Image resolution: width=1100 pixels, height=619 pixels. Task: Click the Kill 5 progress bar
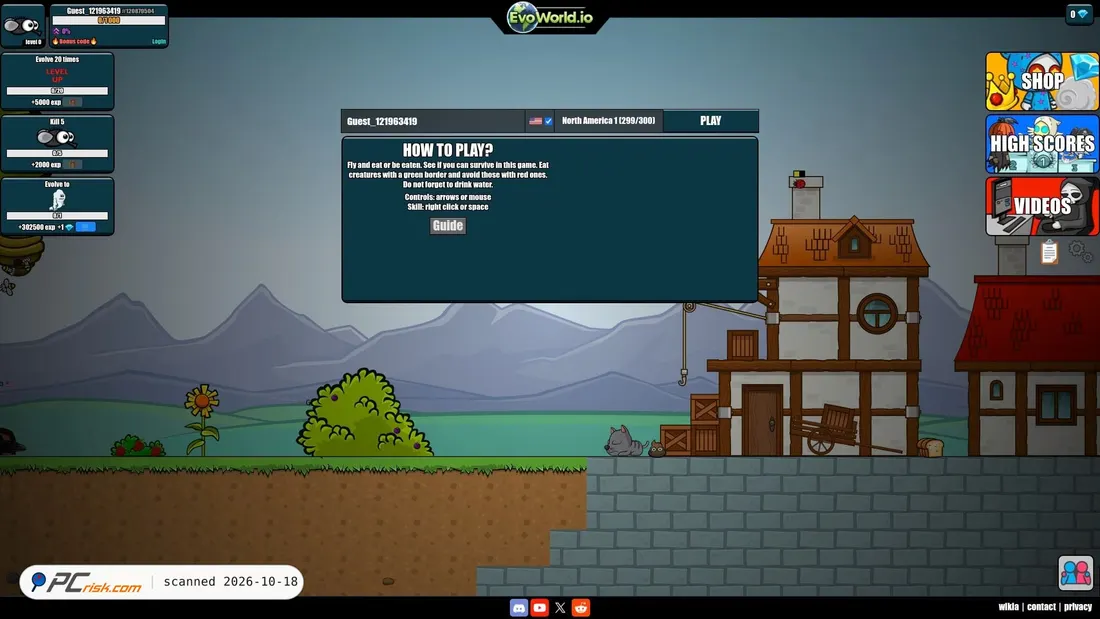click(58, 153)
